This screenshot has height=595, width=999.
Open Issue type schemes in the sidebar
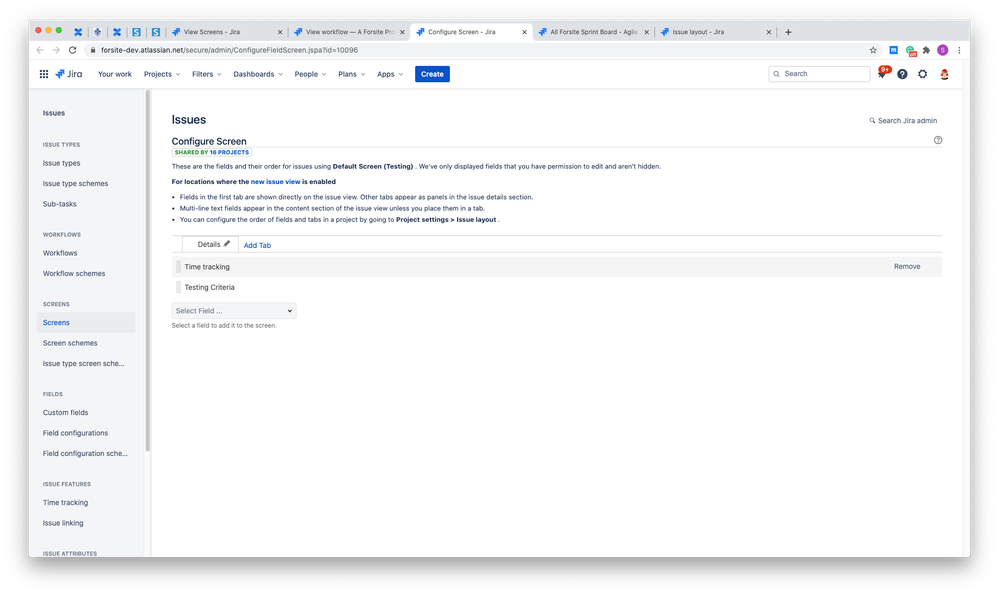75,183
